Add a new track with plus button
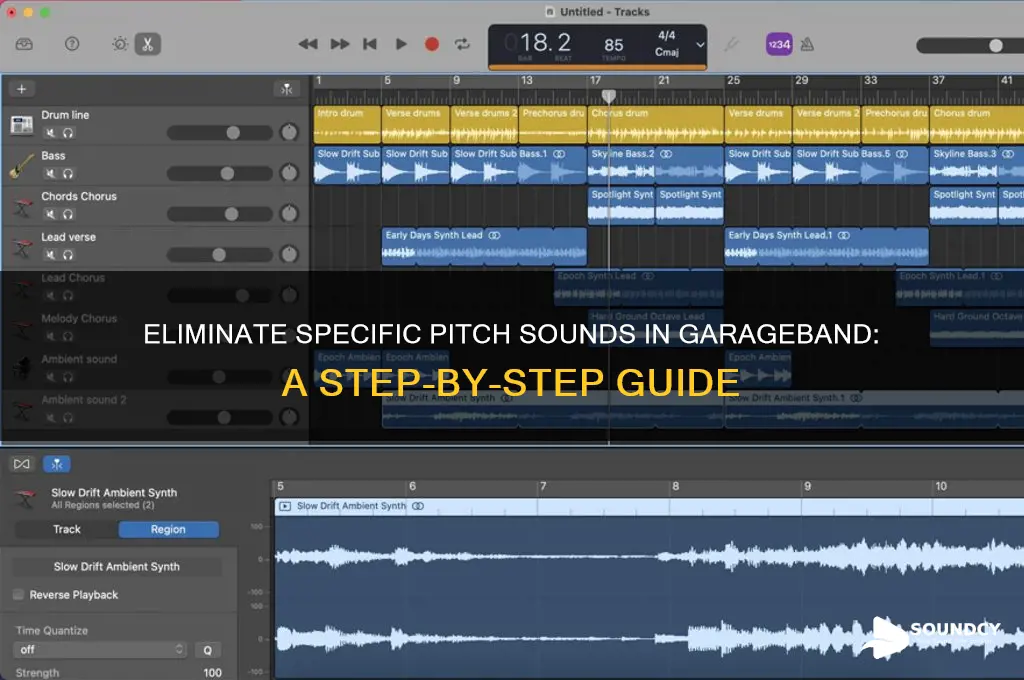 tap(22, 89)
